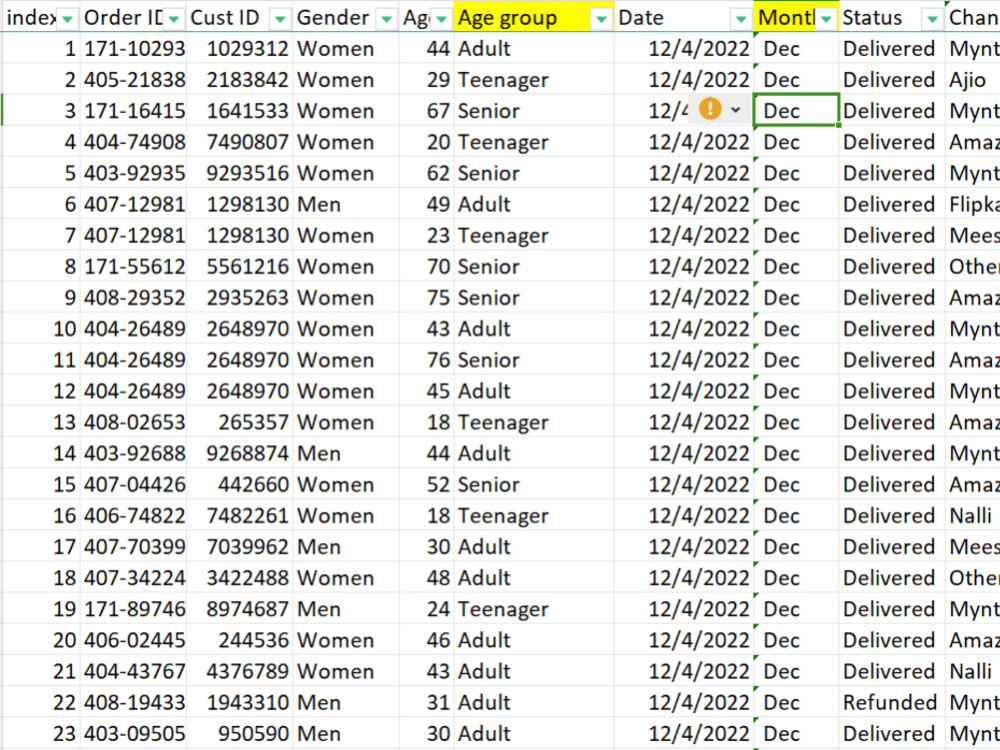Click the Delivered status in row 15
Screen dimensions: 1000x750
(x=892, y=485)
